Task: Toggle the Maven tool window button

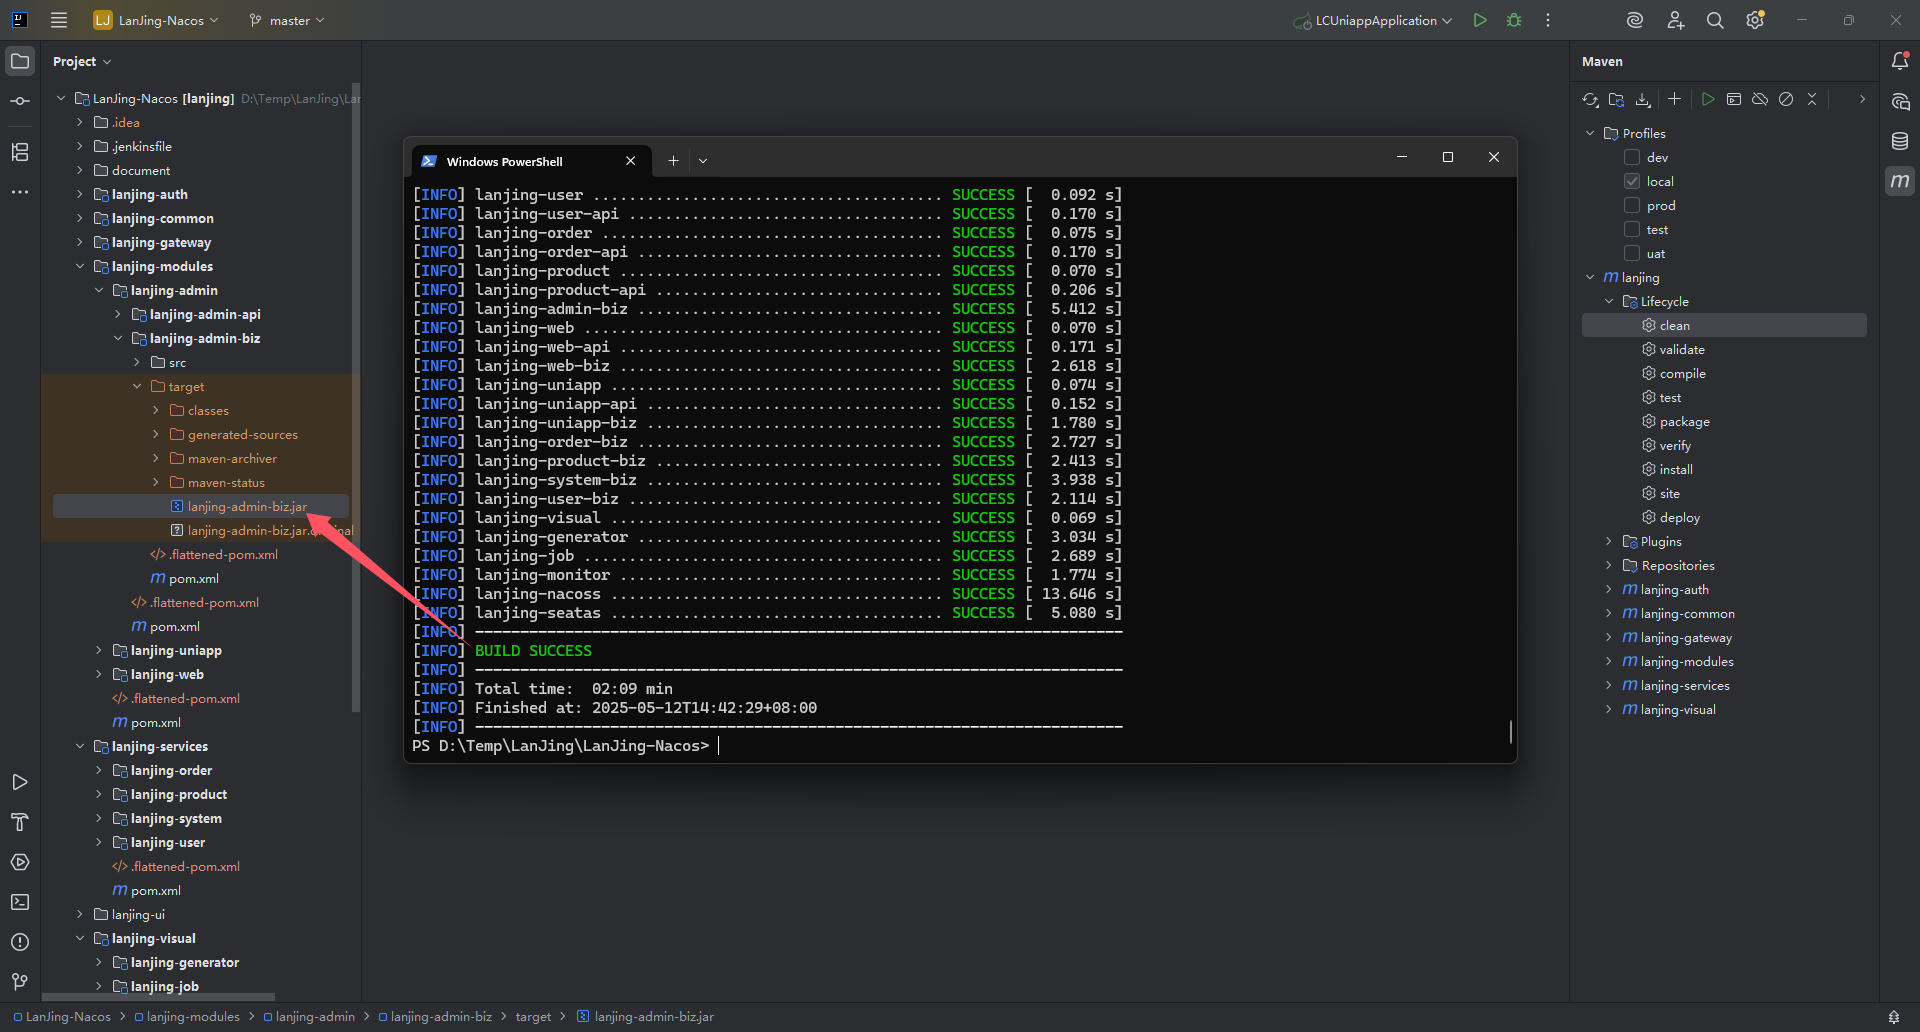Action: [x=1900, y=181]
